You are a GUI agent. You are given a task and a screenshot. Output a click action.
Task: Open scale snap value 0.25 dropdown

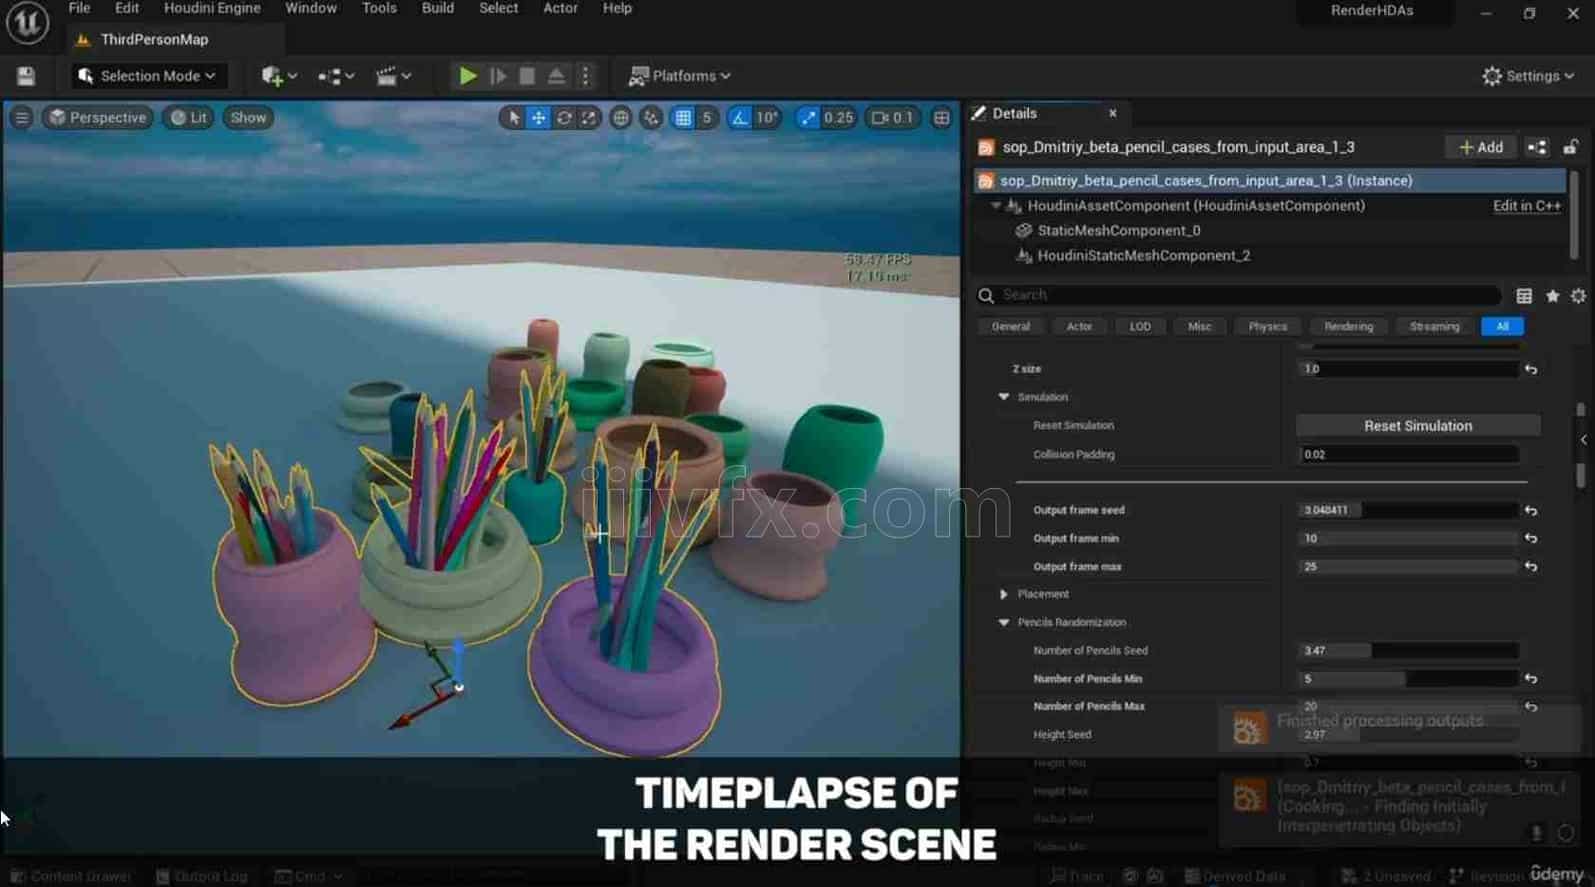click(x=838, y=118)
